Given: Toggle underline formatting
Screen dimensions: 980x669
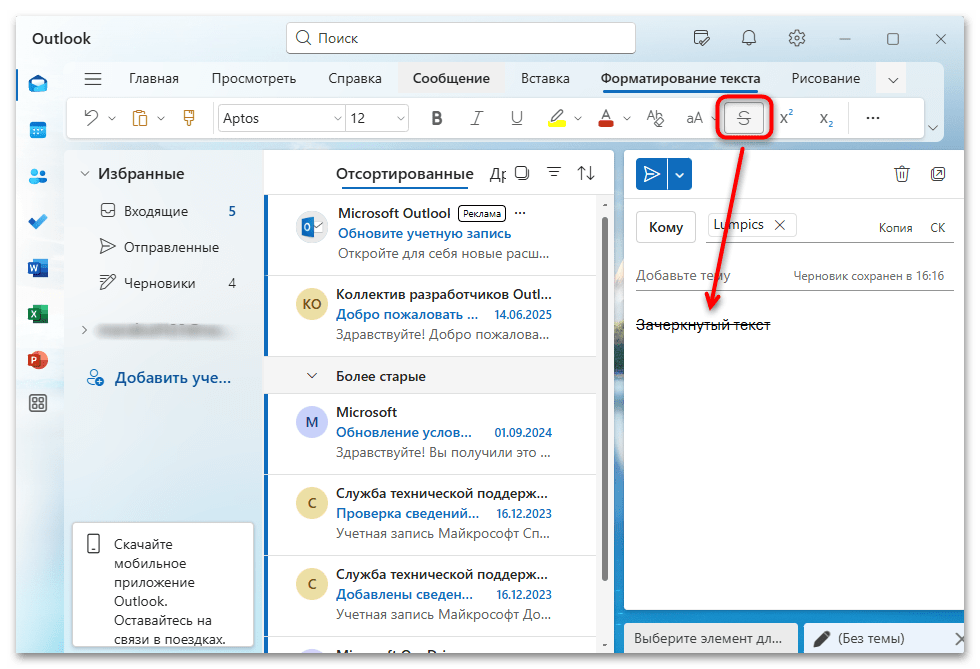Looking at the screenshot, I should [516, 118].
